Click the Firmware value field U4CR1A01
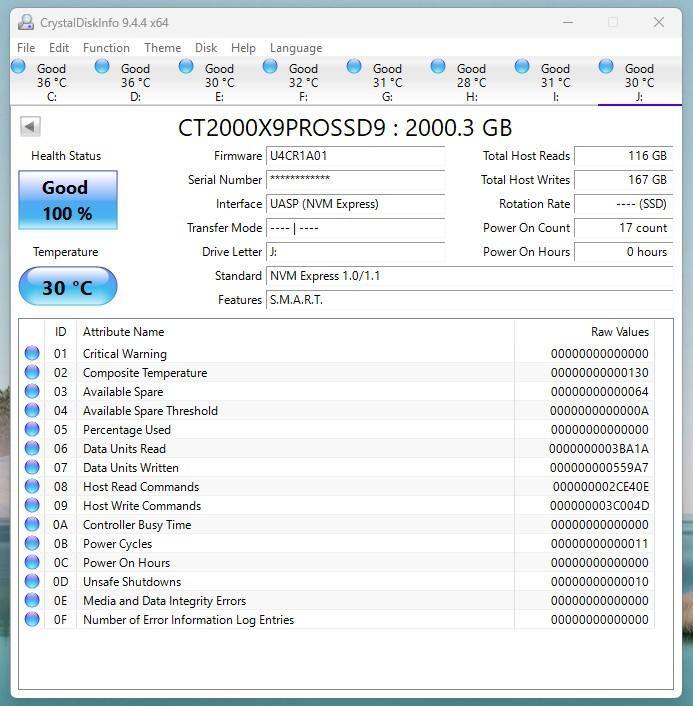The height and width of the screenshot is (706, 693). coord(355,156)
